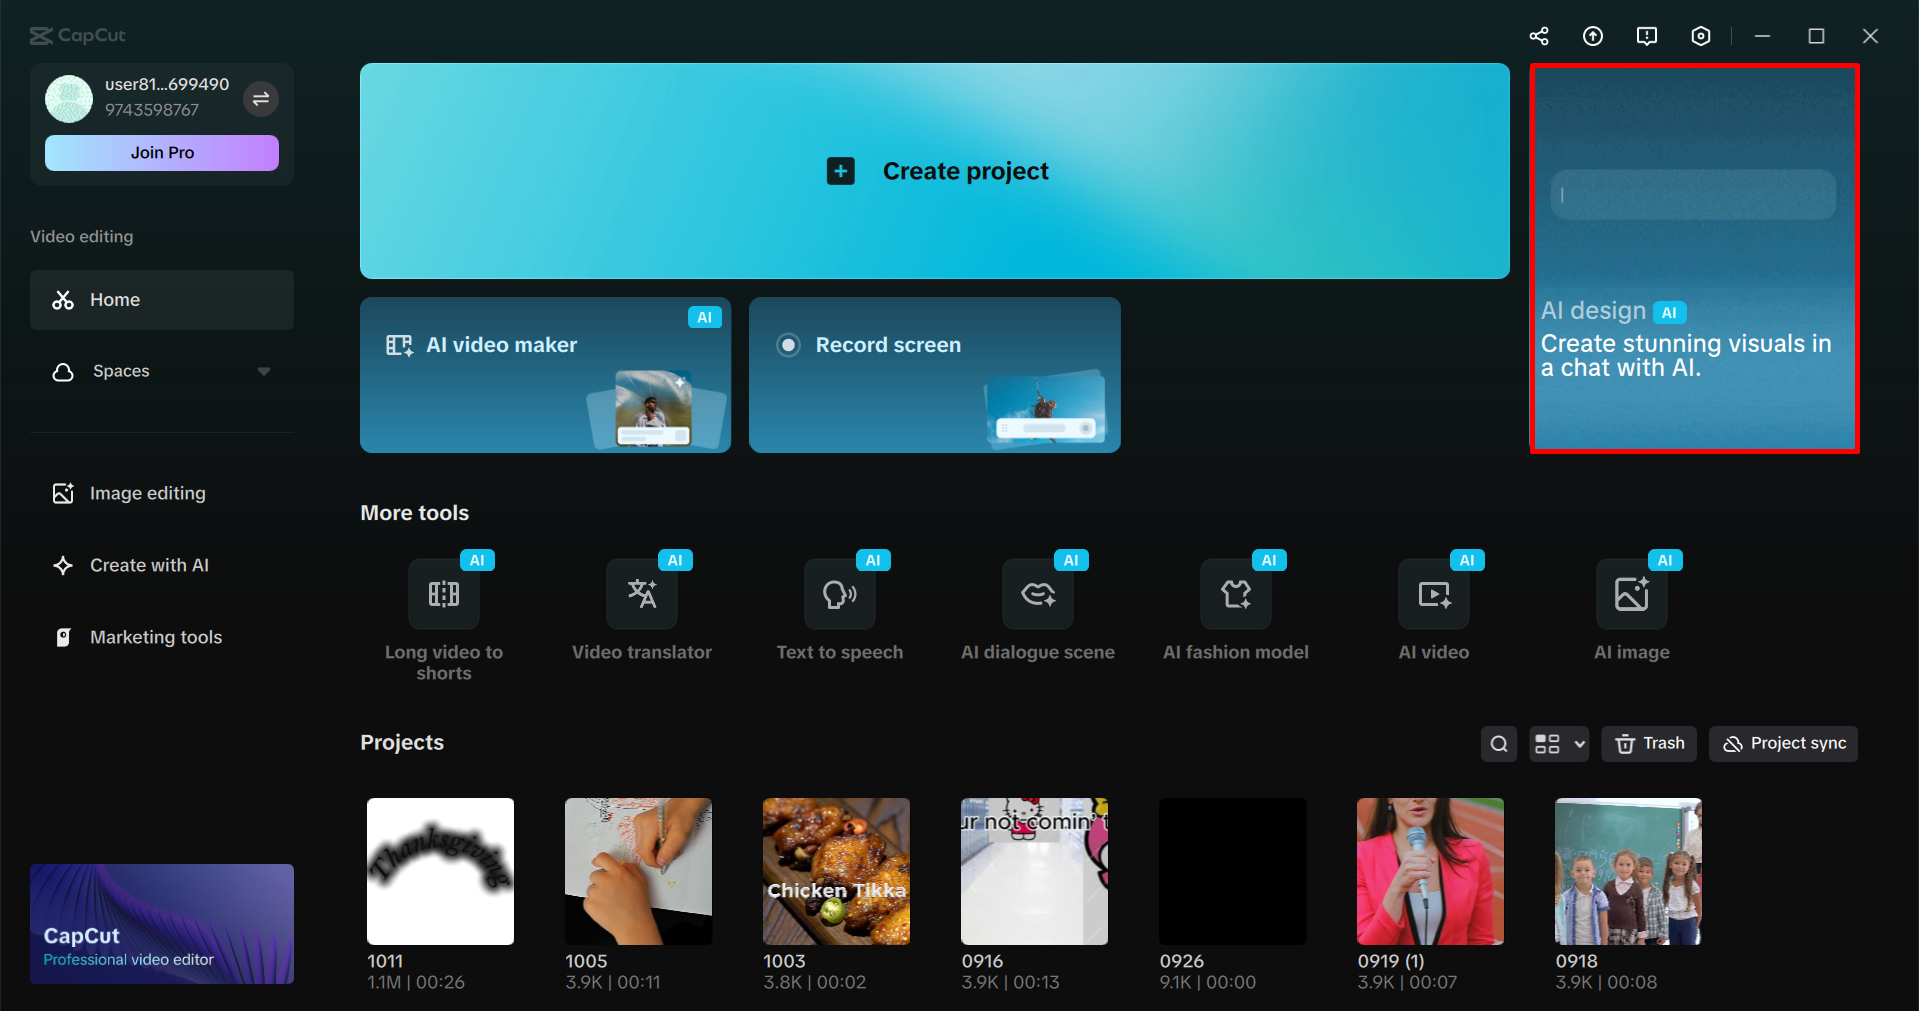Click the 0926 project name label
Image resolution: width=1919 pixels, height=1011 pixels.
pyautogui.click(x=1182, y=961)
